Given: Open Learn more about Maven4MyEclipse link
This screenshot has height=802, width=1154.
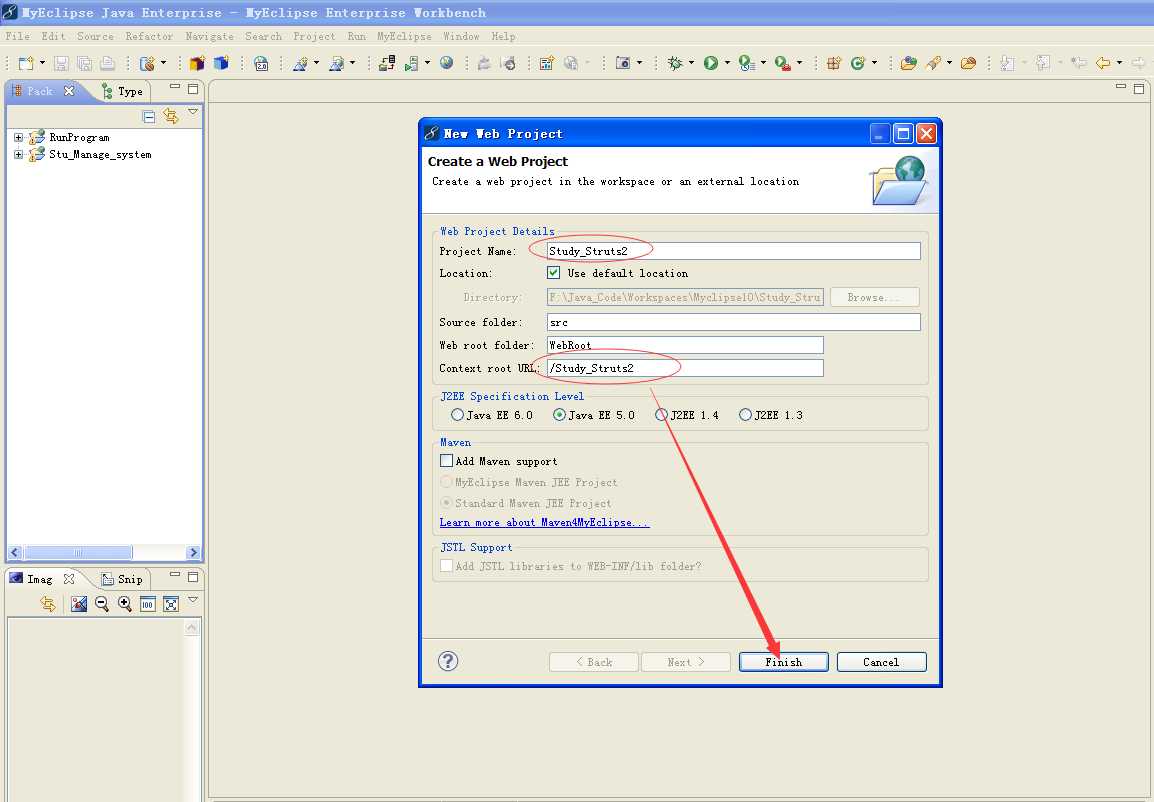Looking at the screenshot, I should [544, 522].
